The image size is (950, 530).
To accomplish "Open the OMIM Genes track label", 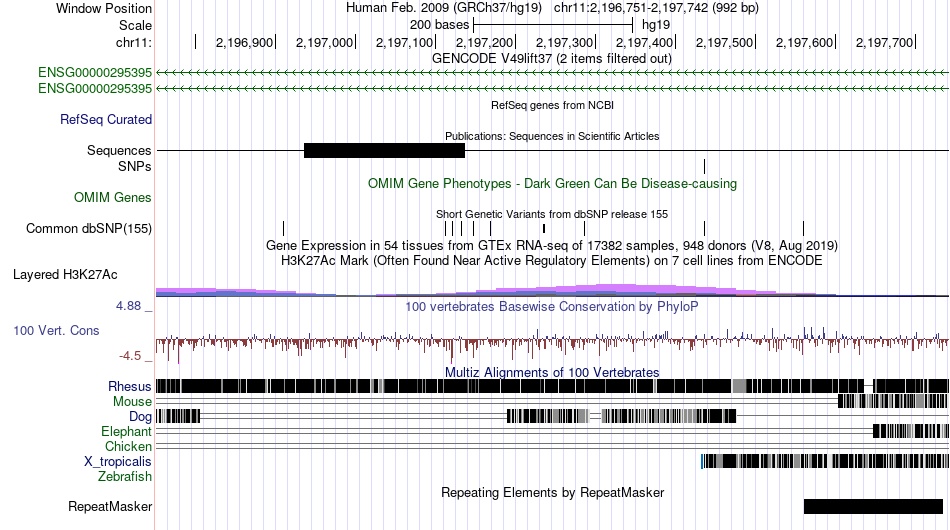I will pyautogui.click(x=113, y=197).
